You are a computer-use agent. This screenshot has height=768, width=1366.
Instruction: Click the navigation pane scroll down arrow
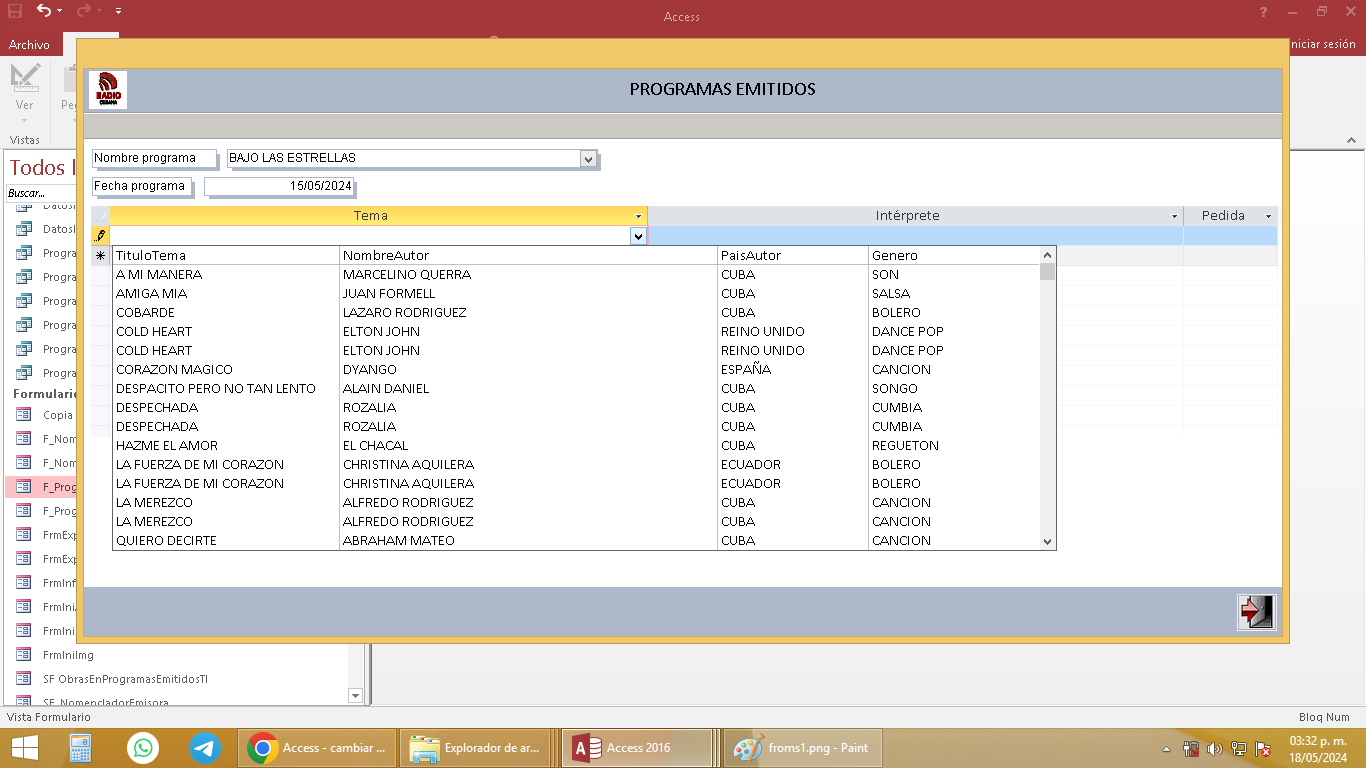tap(355, 695)
